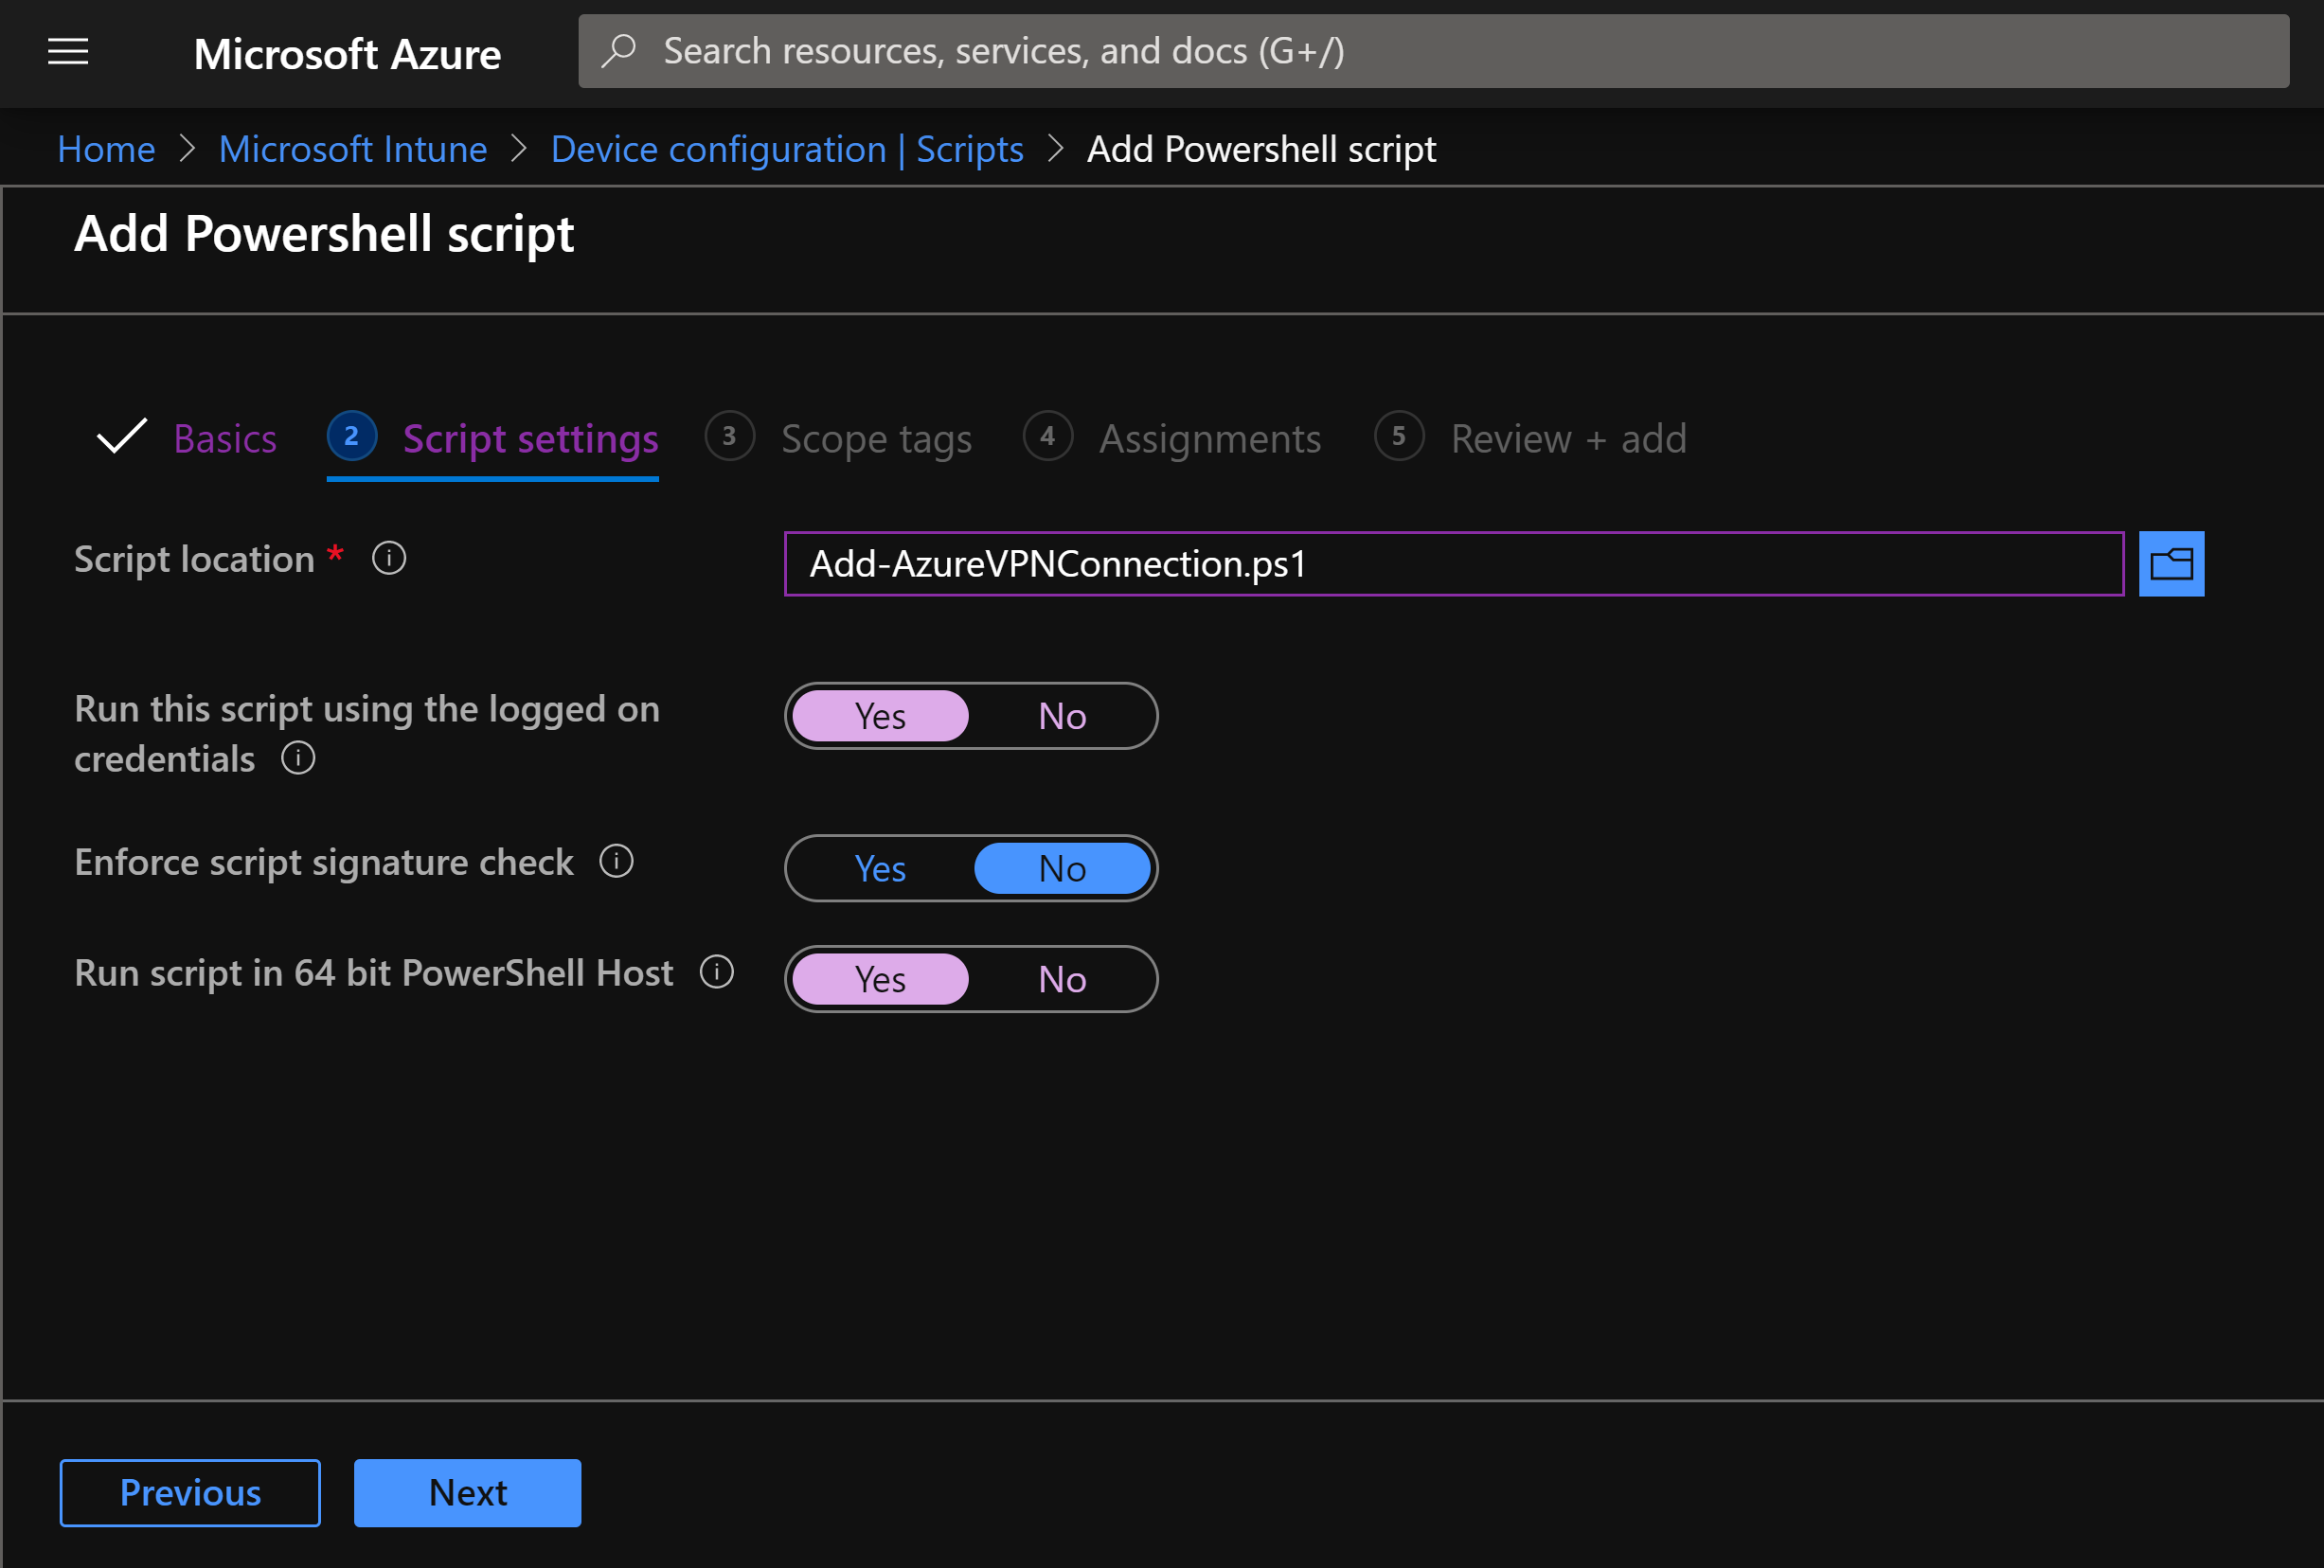Open the Scope tags tab
The image size is (2324, 1568).
(876, 439)
